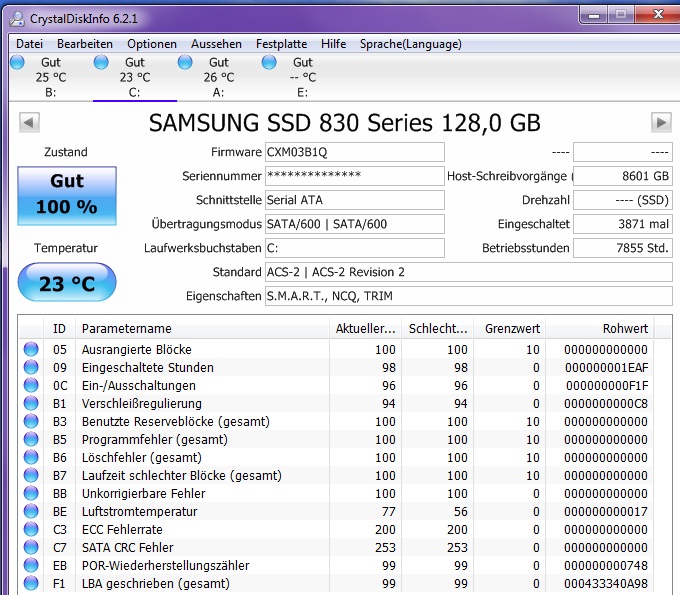Go to previous disk with left arrow
680x595 pixels.
(x=29, y=122)
